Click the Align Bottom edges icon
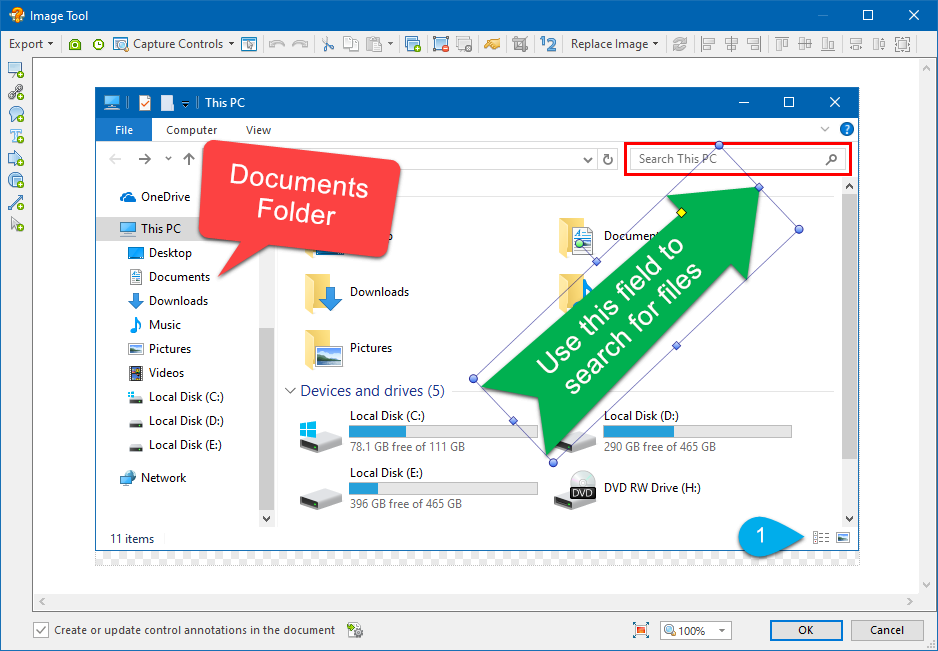The height and width of the screenshot is (651, 938). tap(828, 44)
